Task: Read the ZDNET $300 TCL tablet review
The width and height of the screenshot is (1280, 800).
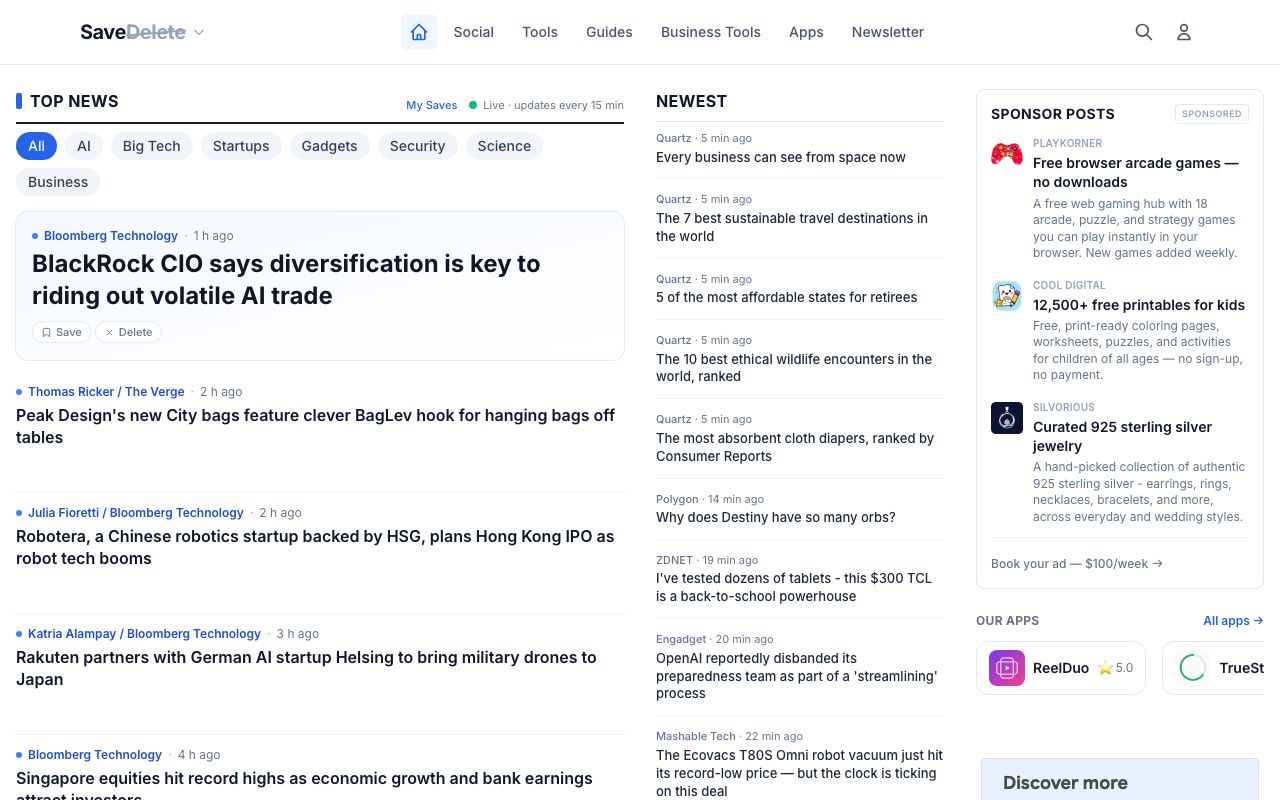Action: coord(794,587)
